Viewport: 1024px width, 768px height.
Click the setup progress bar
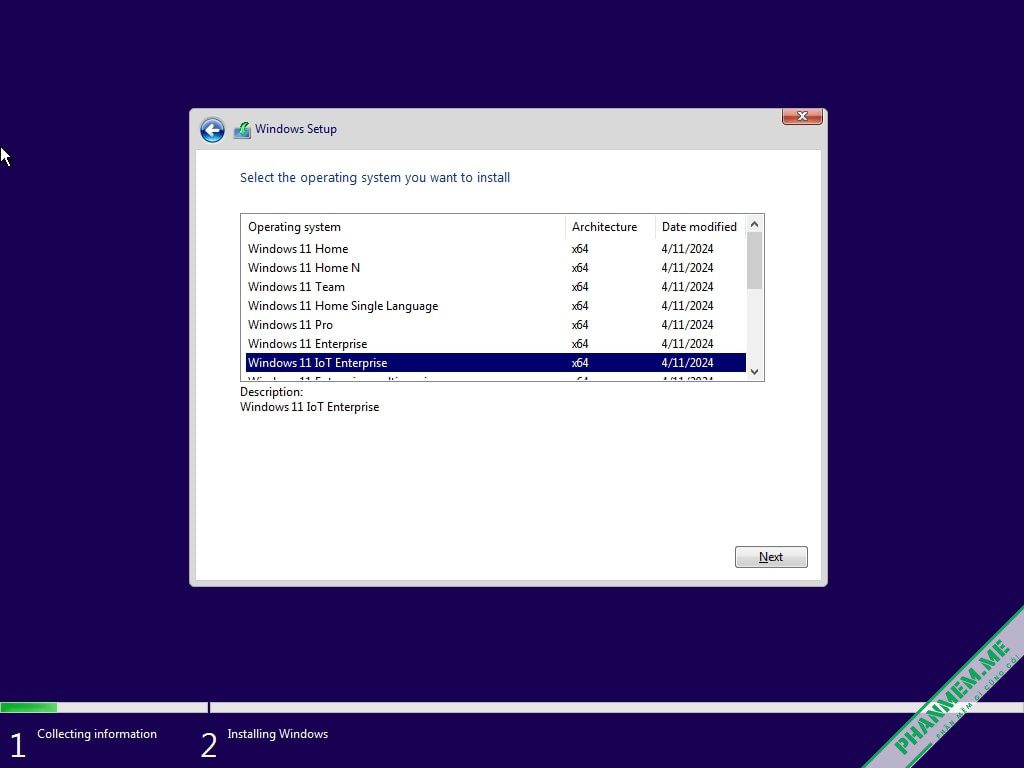click(x=512, y=707)
